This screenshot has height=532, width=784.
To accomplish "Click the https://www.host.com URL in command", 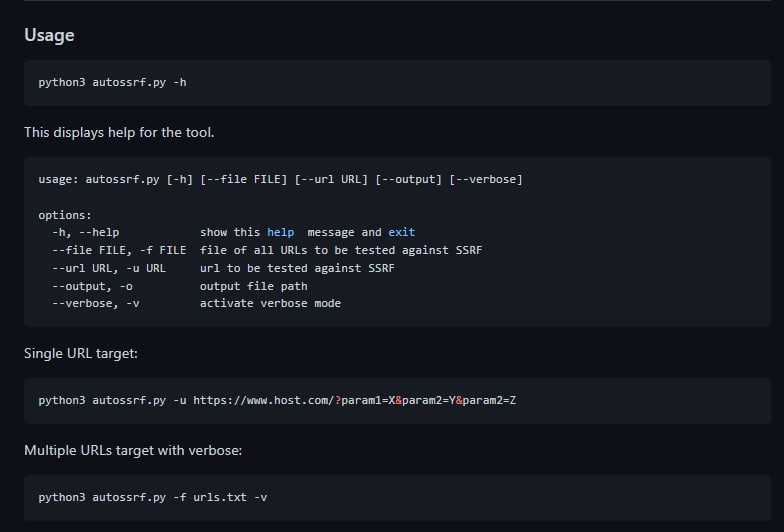I will tap(264, 400).
